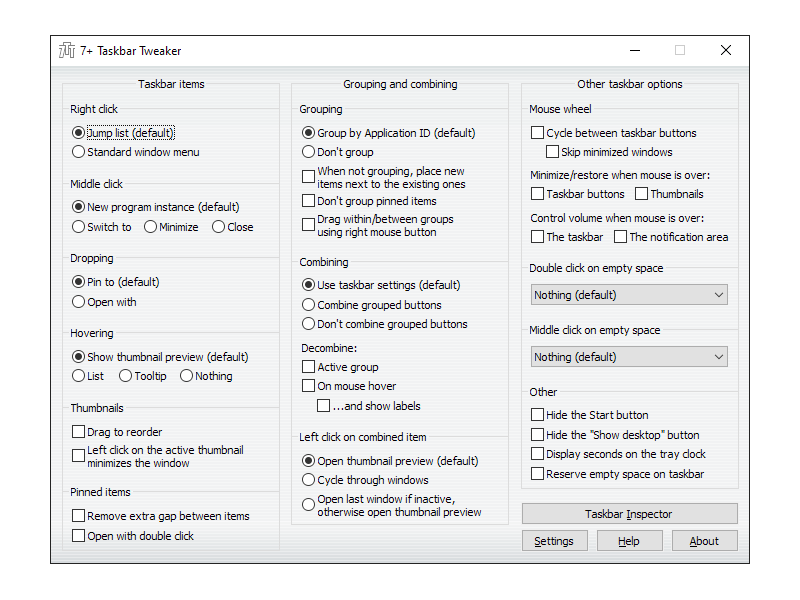This screenshot has height=600, width=800.
Task: Enable Open with double click
Action: pyautogui.click(x=79, y=536)
